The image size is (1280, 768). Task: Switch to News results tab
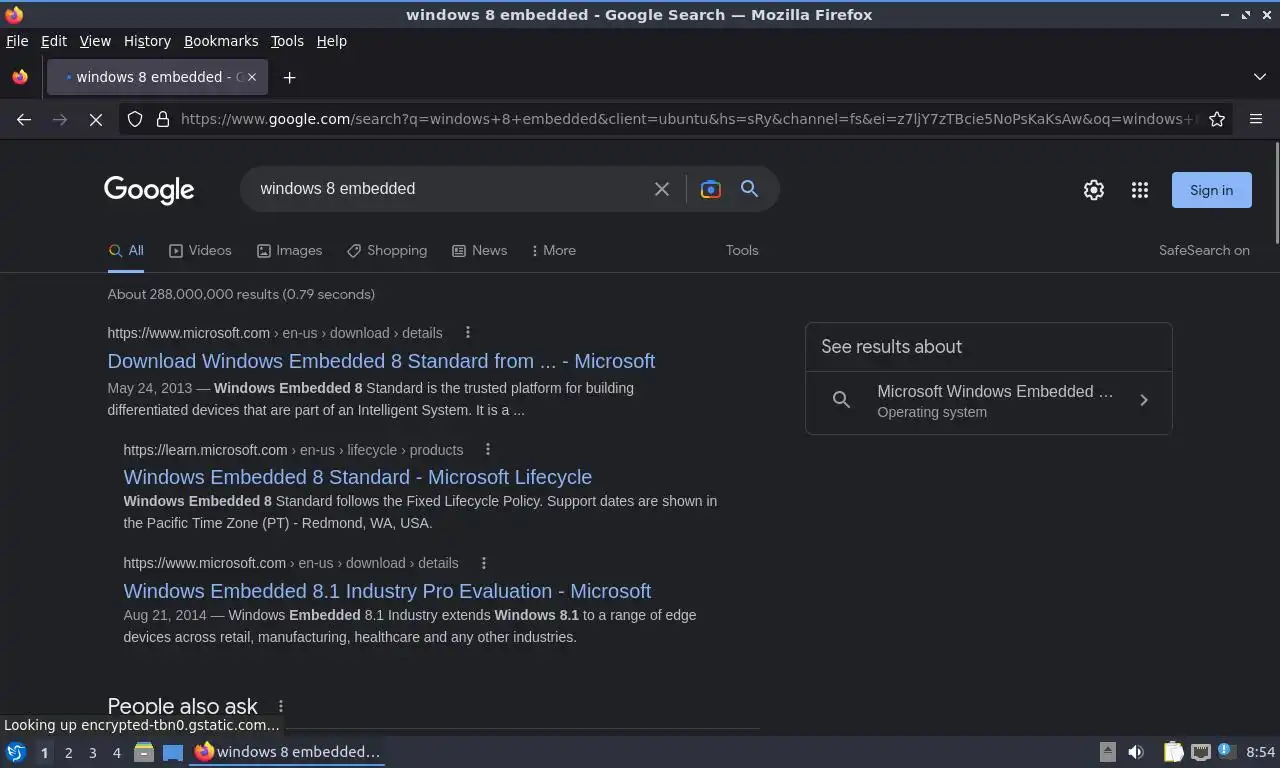(479, 251)
